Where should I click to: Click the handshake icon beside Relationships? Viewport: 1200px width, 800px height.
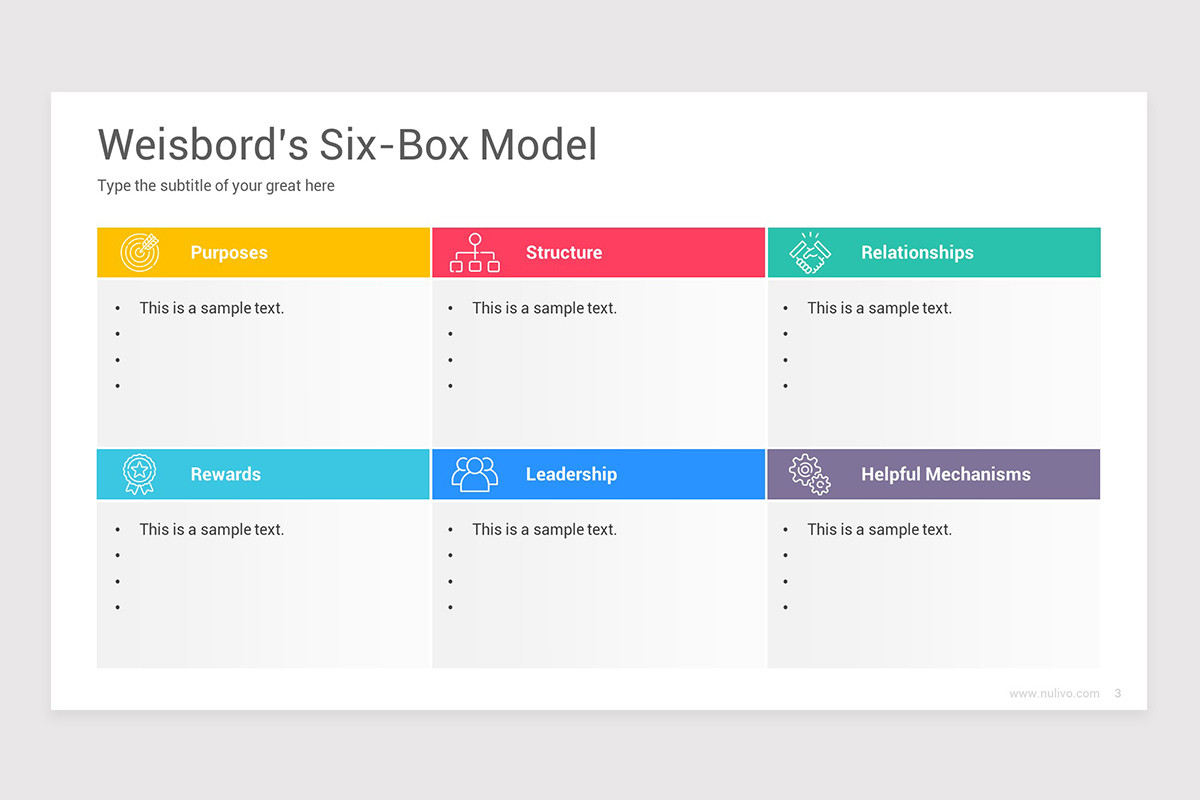(809, 252)
